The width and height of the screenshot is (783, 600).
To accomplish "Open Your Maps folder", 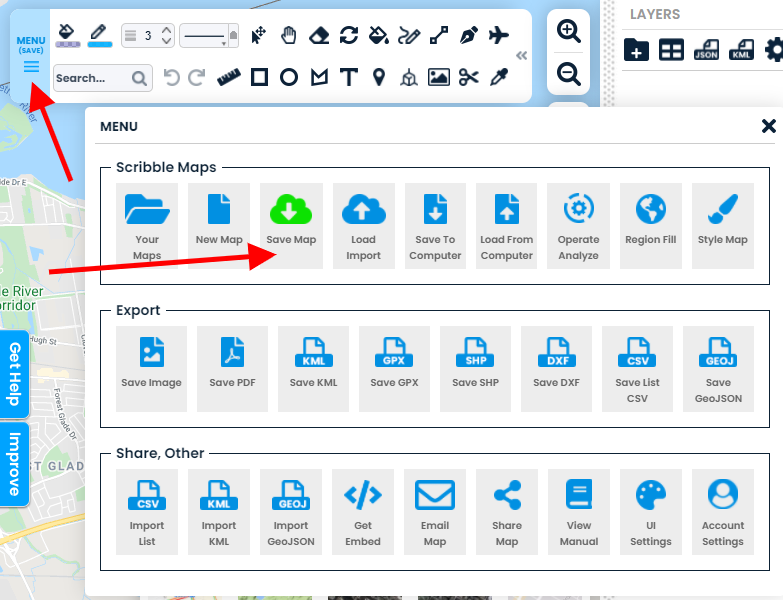I will point(147,225).
